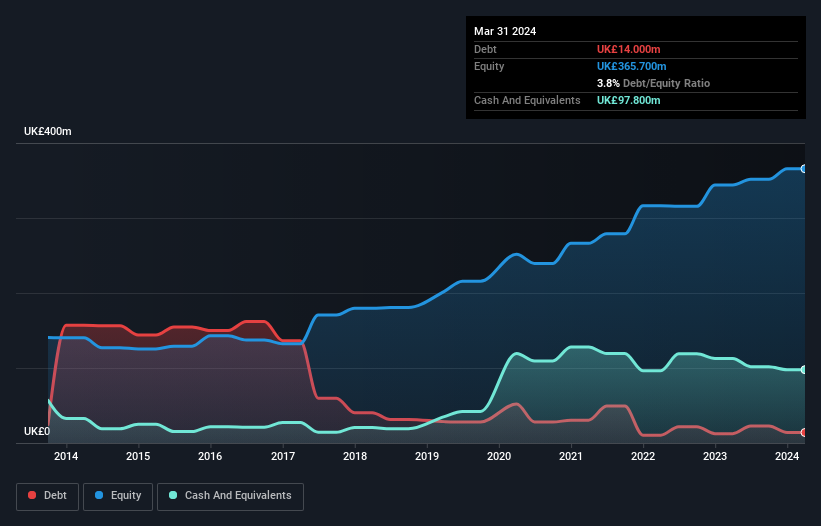
Task: Click the 2014 x-axis label
Action: tap(66, 456)
